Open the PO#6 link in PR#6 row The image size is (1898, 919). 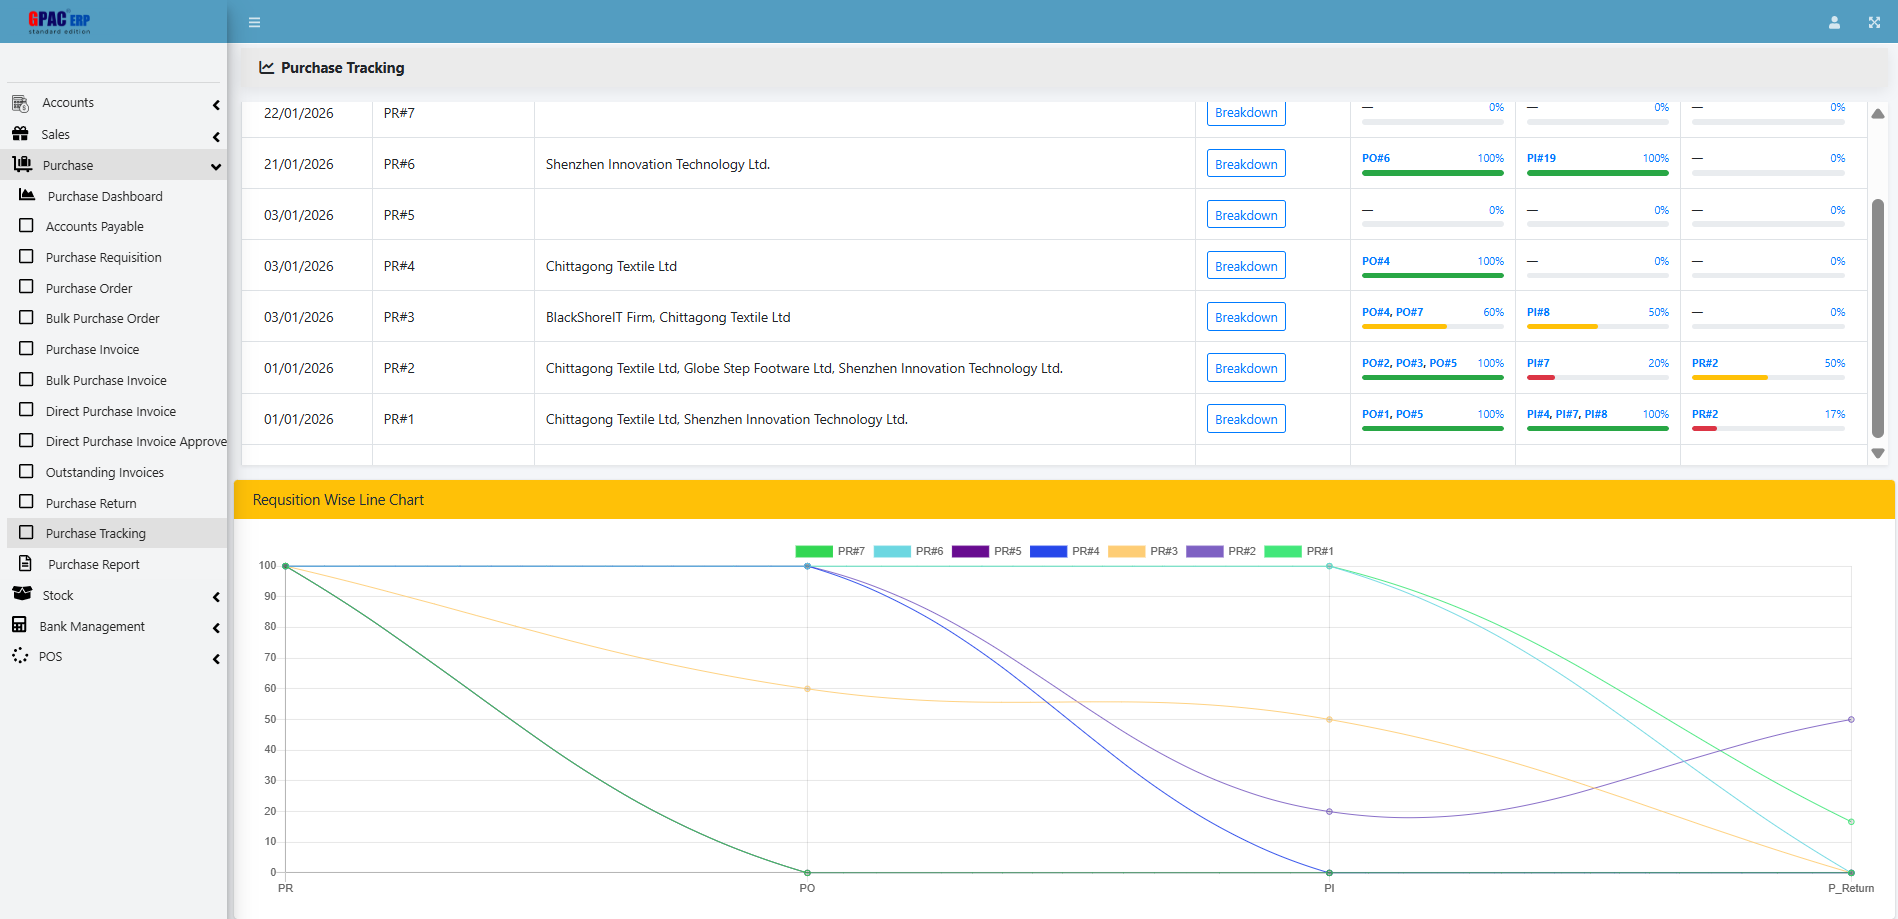click(x=1377, y=157)
